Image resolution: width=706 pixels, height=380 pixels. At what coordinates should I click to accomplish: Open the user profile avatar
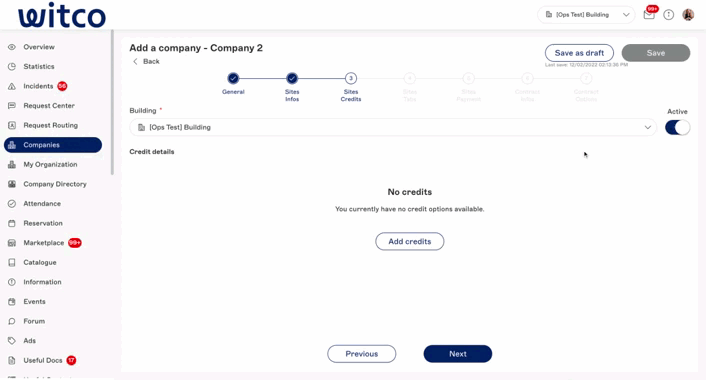click(688, 15)
